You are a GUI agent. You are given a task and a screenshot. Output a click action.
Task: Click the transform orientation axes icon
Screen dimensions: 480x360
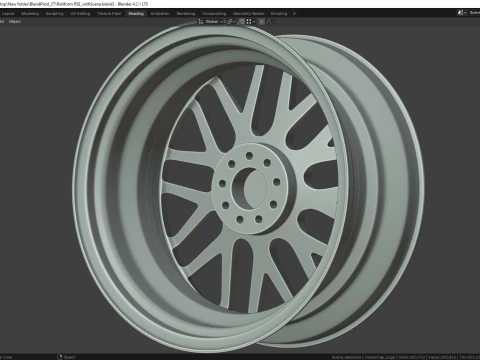click(201, 22)
